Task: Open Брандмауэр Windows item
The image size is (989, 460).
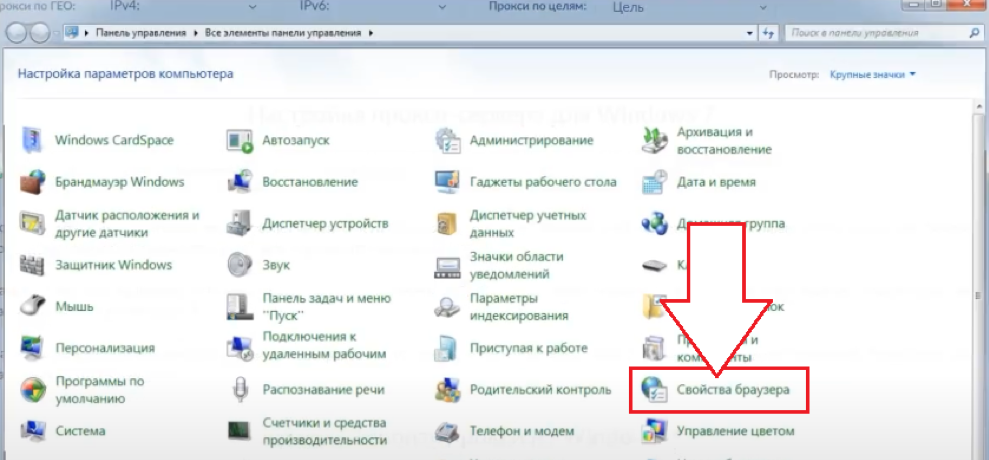Action: 102,182
